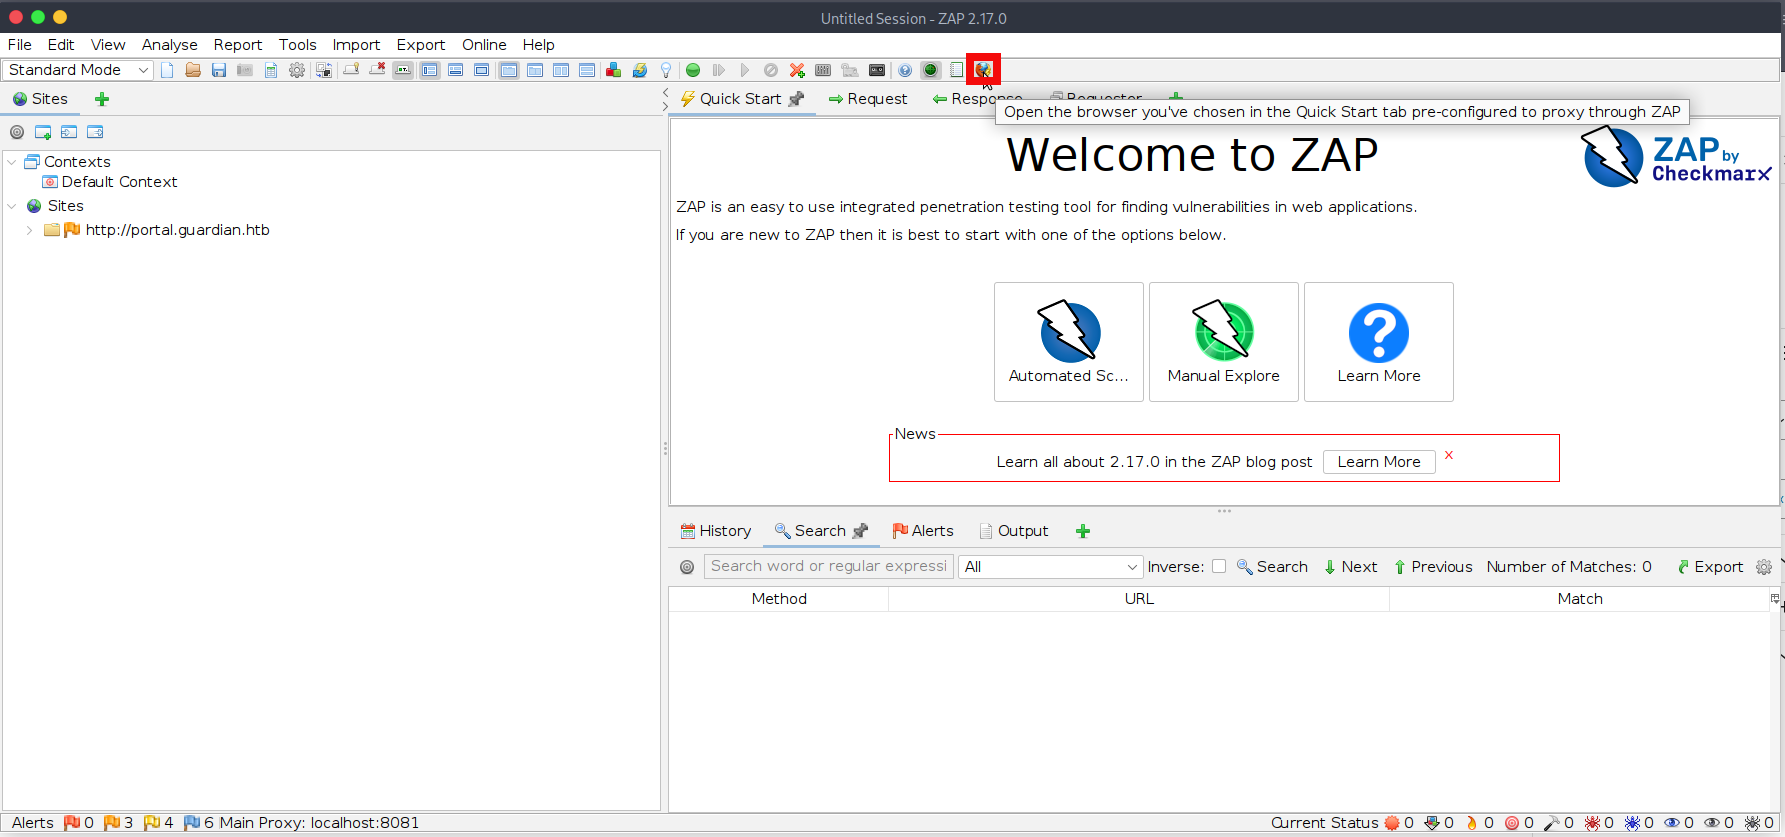
Task: Open Options via the gear toolbar icon
Action: coord(297,70)
